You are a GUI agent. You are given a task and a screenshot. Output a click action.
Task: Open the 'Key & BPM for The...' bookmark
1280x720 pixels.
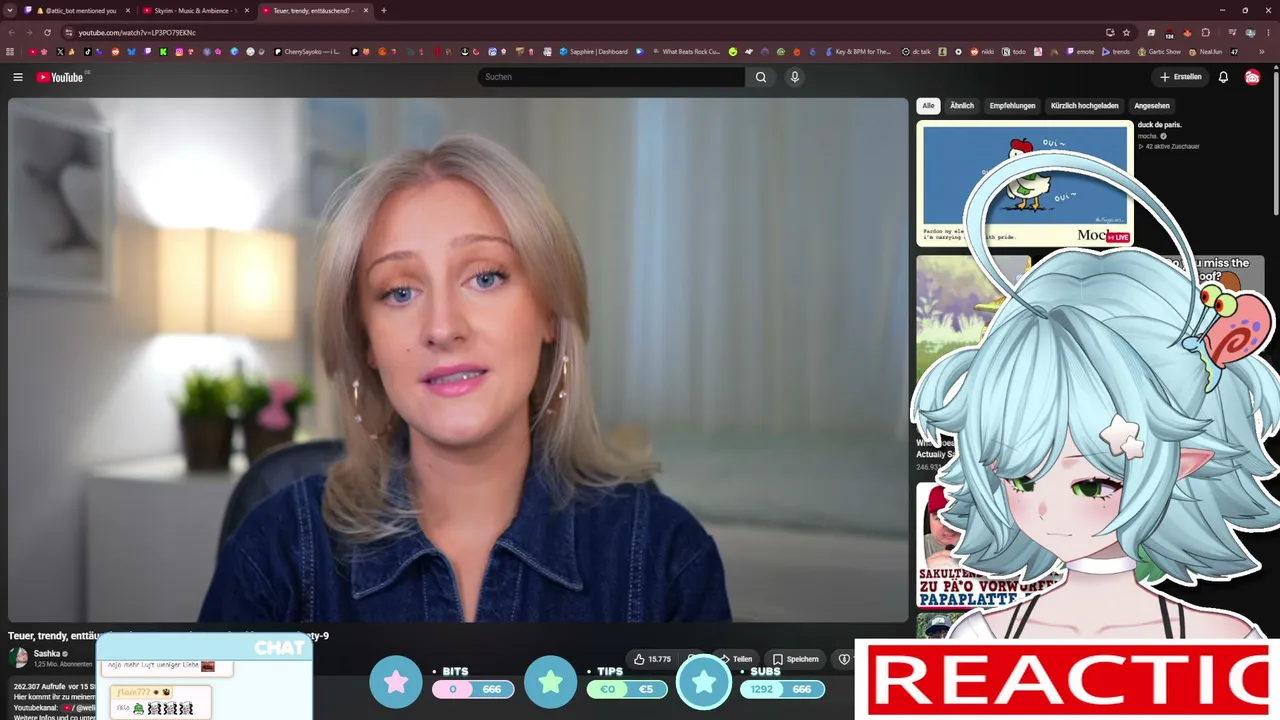coord(857,51)
